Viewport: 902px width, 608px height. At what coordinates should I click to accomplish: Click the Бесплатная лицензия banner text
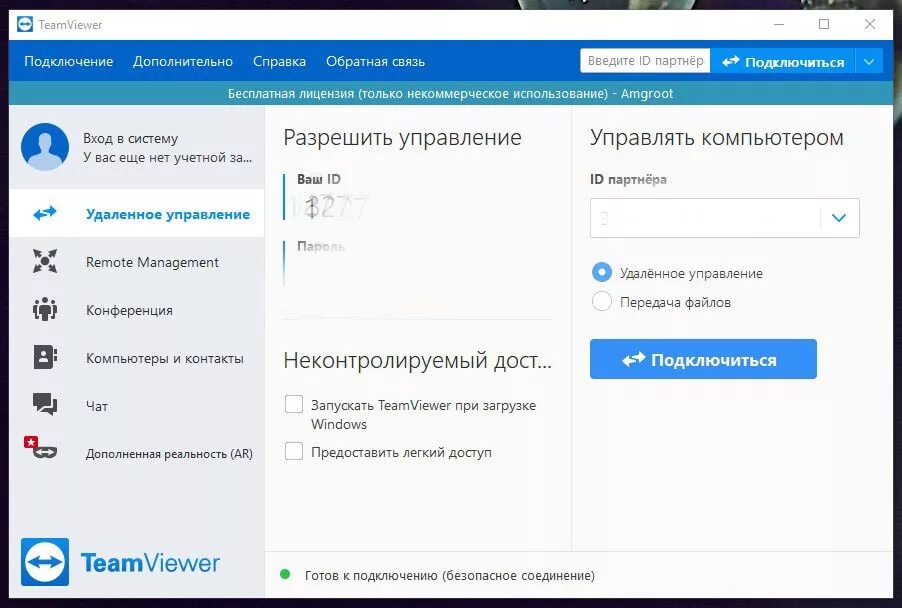click(x=450, y=94)
